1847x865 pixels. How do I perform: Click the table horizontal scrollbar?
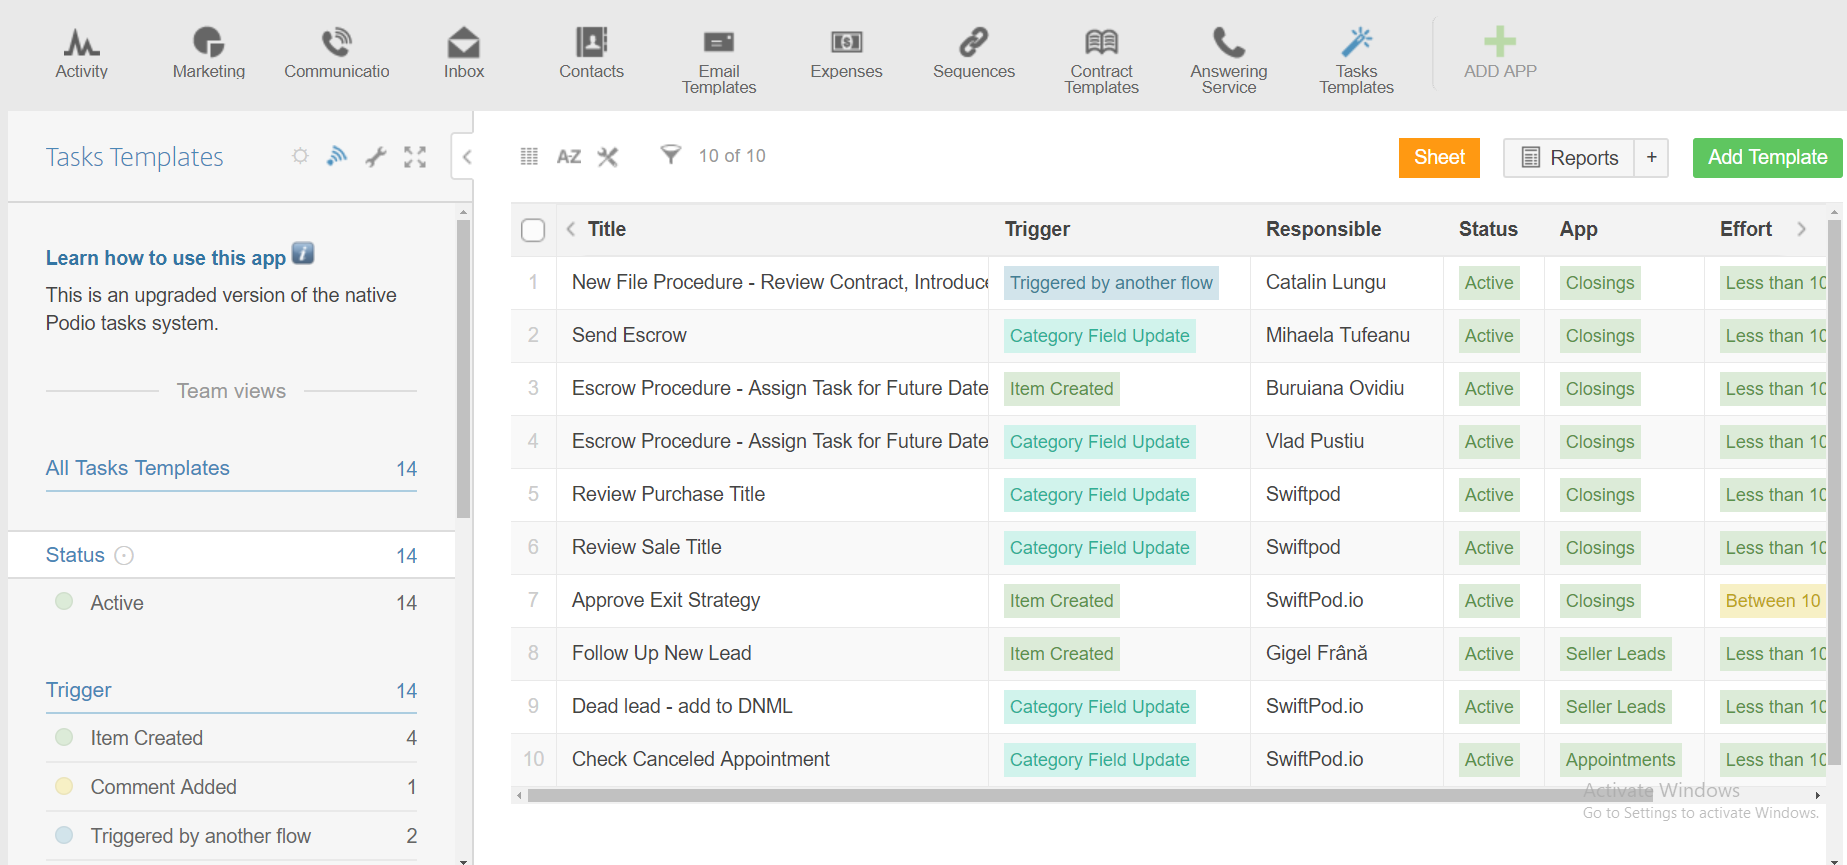1090,796
